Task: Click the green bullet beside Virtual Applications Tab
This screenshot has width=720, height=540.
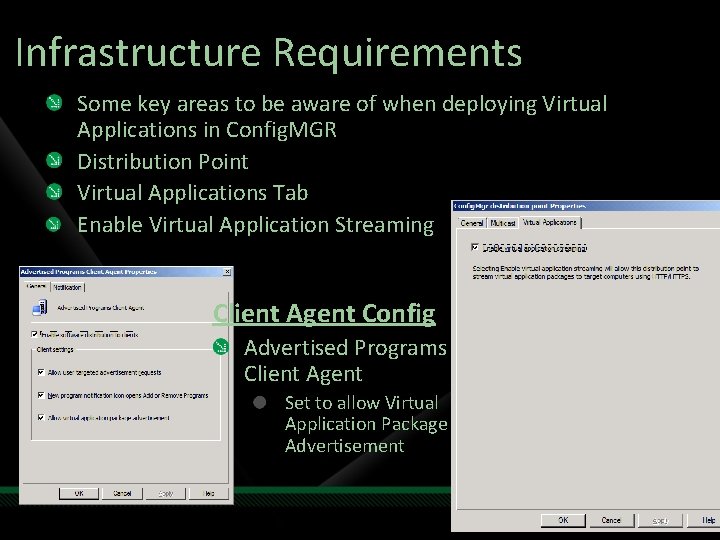Action: (54, 191)
